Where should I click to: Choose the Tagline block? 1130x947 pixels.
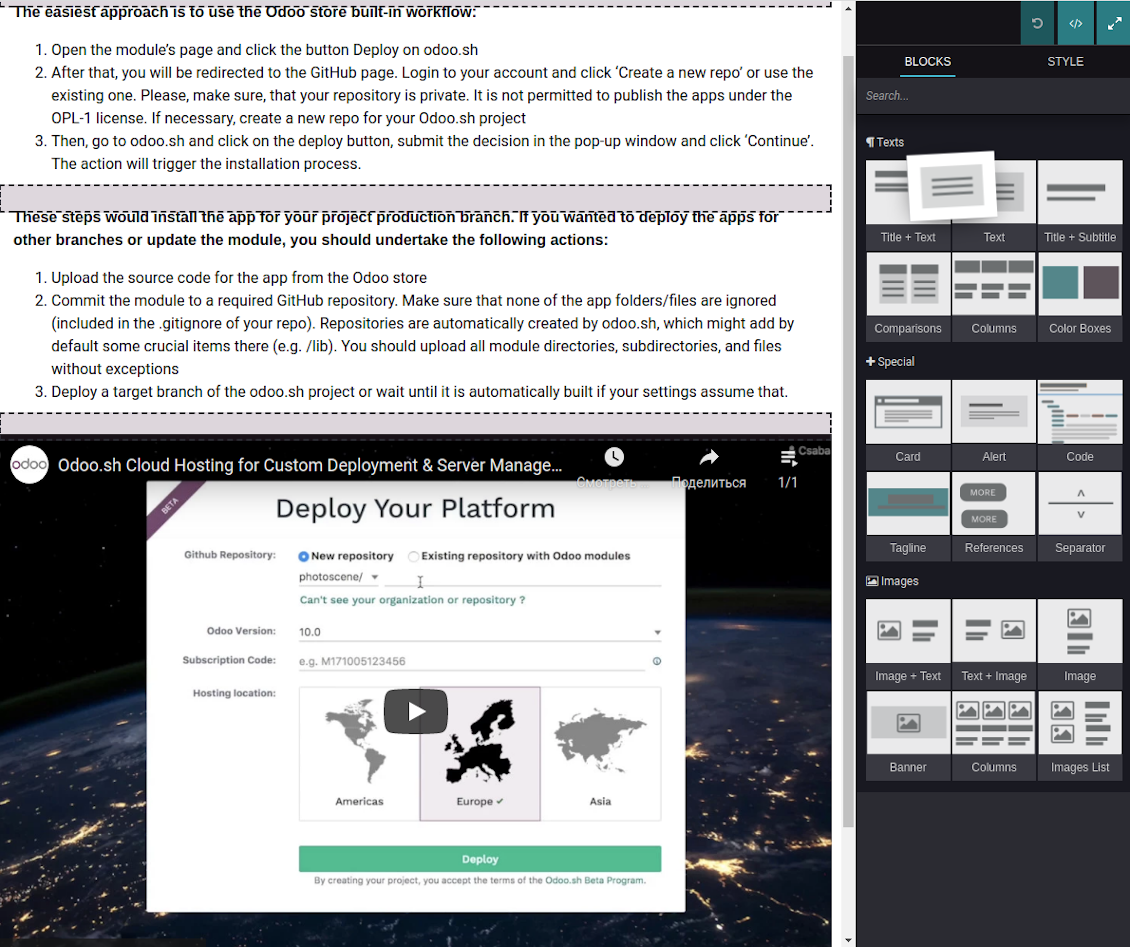907,515
